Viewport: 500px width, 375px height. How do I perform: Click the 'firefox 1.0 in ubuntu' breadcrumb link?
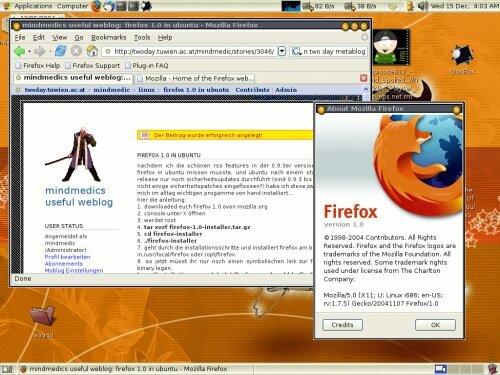pos(196,90)
